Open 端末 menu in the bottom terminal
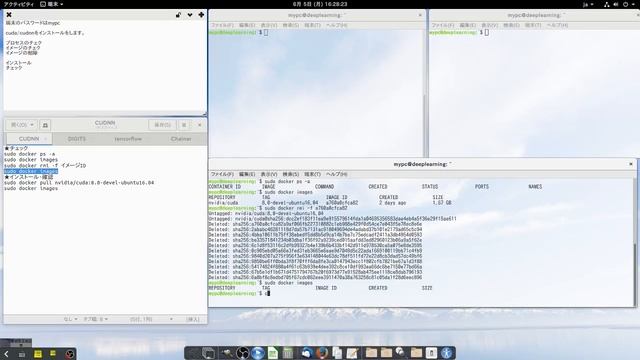The image size is (640, 360). pyautogui.click(x=312, y=174)
